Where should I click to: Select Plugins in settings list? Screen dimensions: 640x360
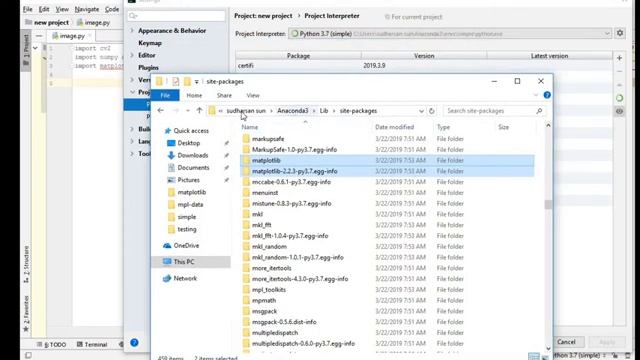pos(148,67)
